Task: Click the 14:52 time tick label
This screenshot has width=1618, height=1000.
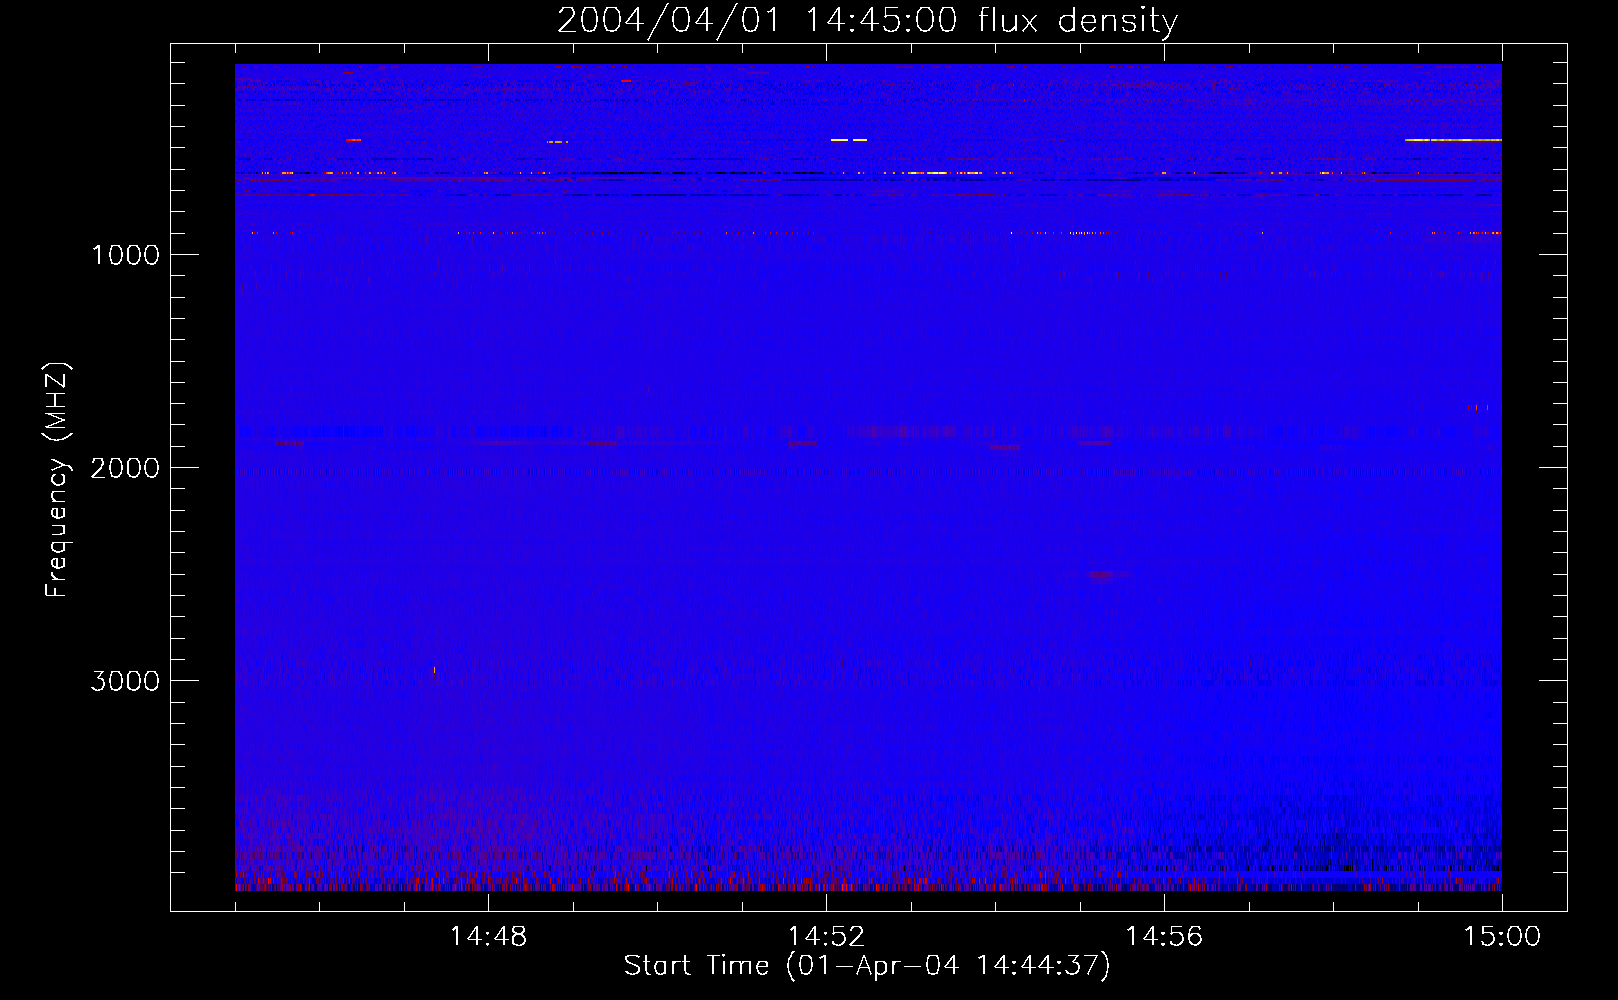Action: 826,937
